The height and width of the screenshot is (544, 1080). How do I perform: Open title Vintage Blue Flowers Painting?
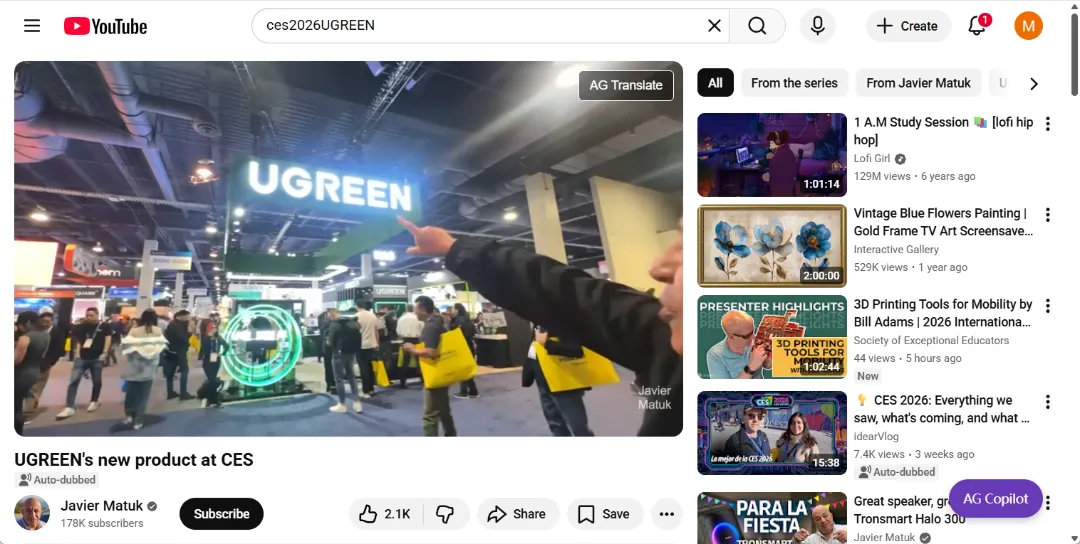click(x=943, y=222)
